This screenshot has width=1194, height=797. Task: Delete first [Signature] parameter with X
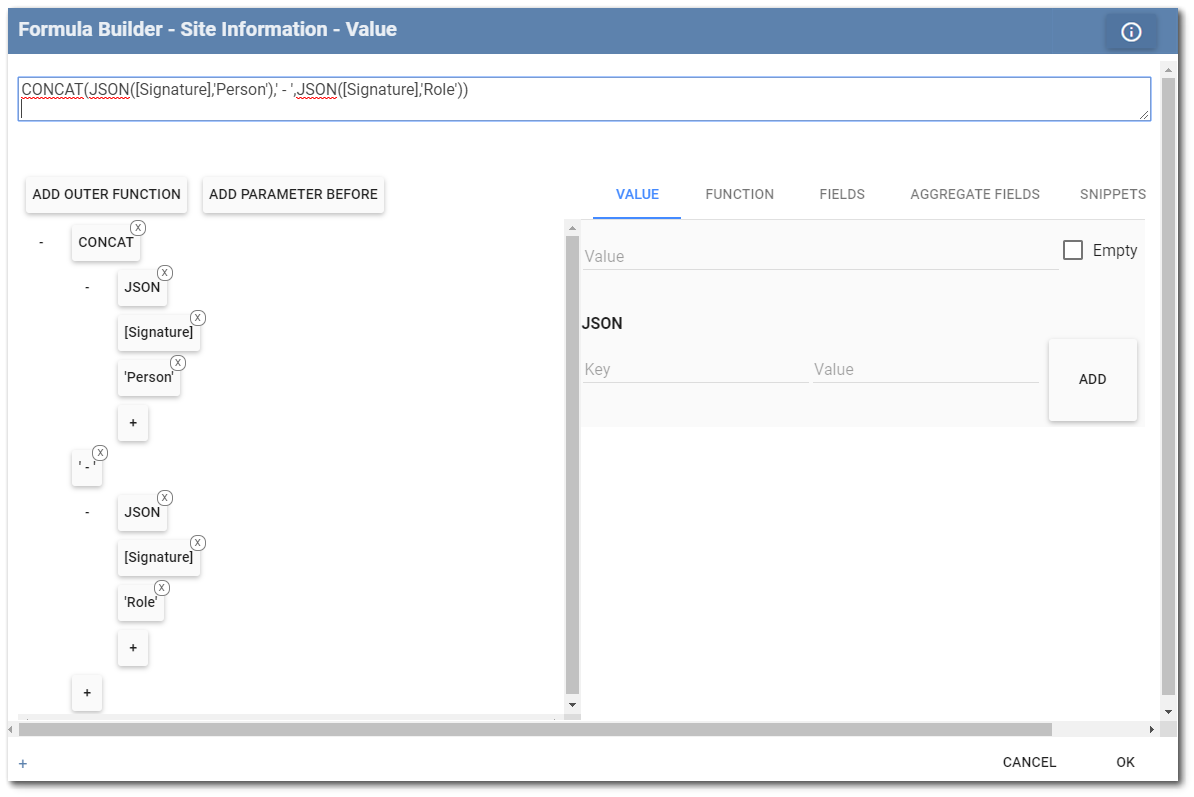point(198,317)
